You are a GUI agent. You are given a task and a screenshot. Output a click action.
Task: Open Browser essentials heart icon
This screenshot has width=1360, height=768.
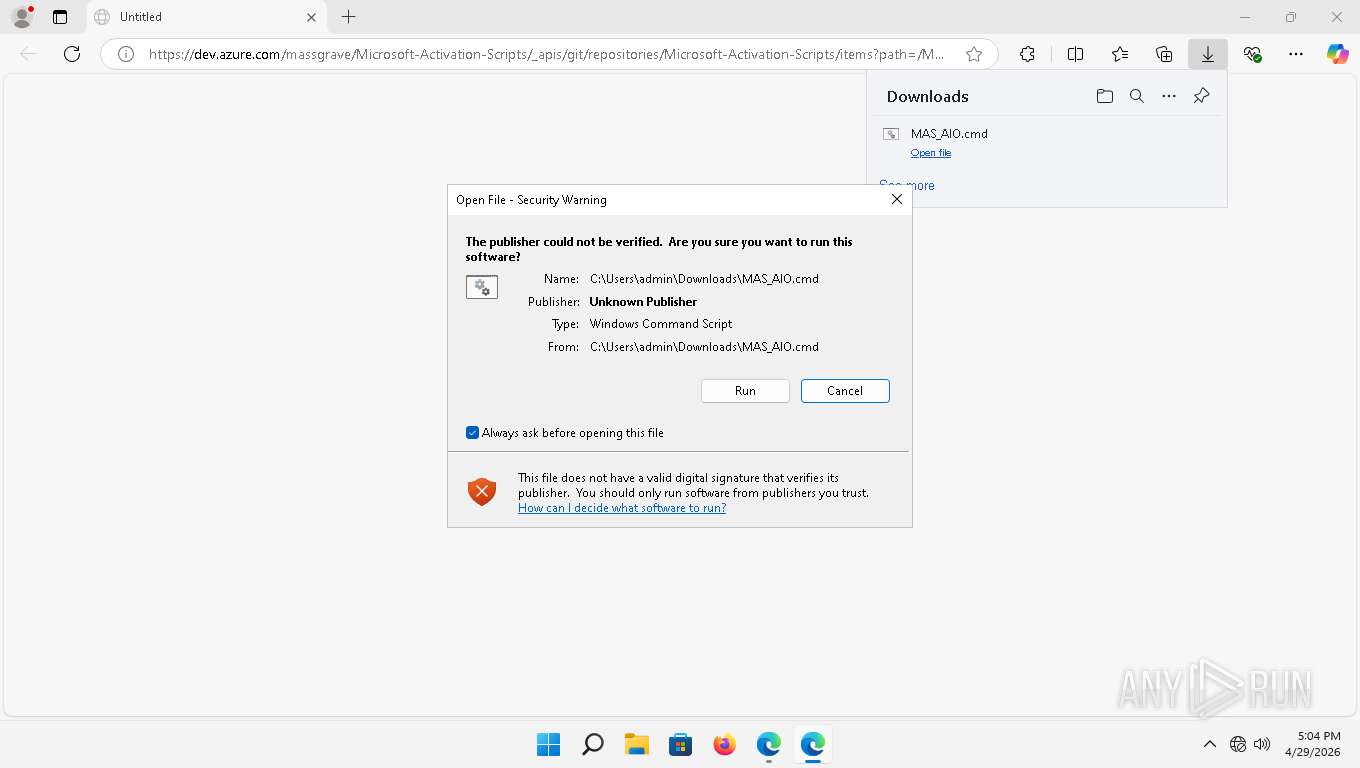coord(1252,55)
